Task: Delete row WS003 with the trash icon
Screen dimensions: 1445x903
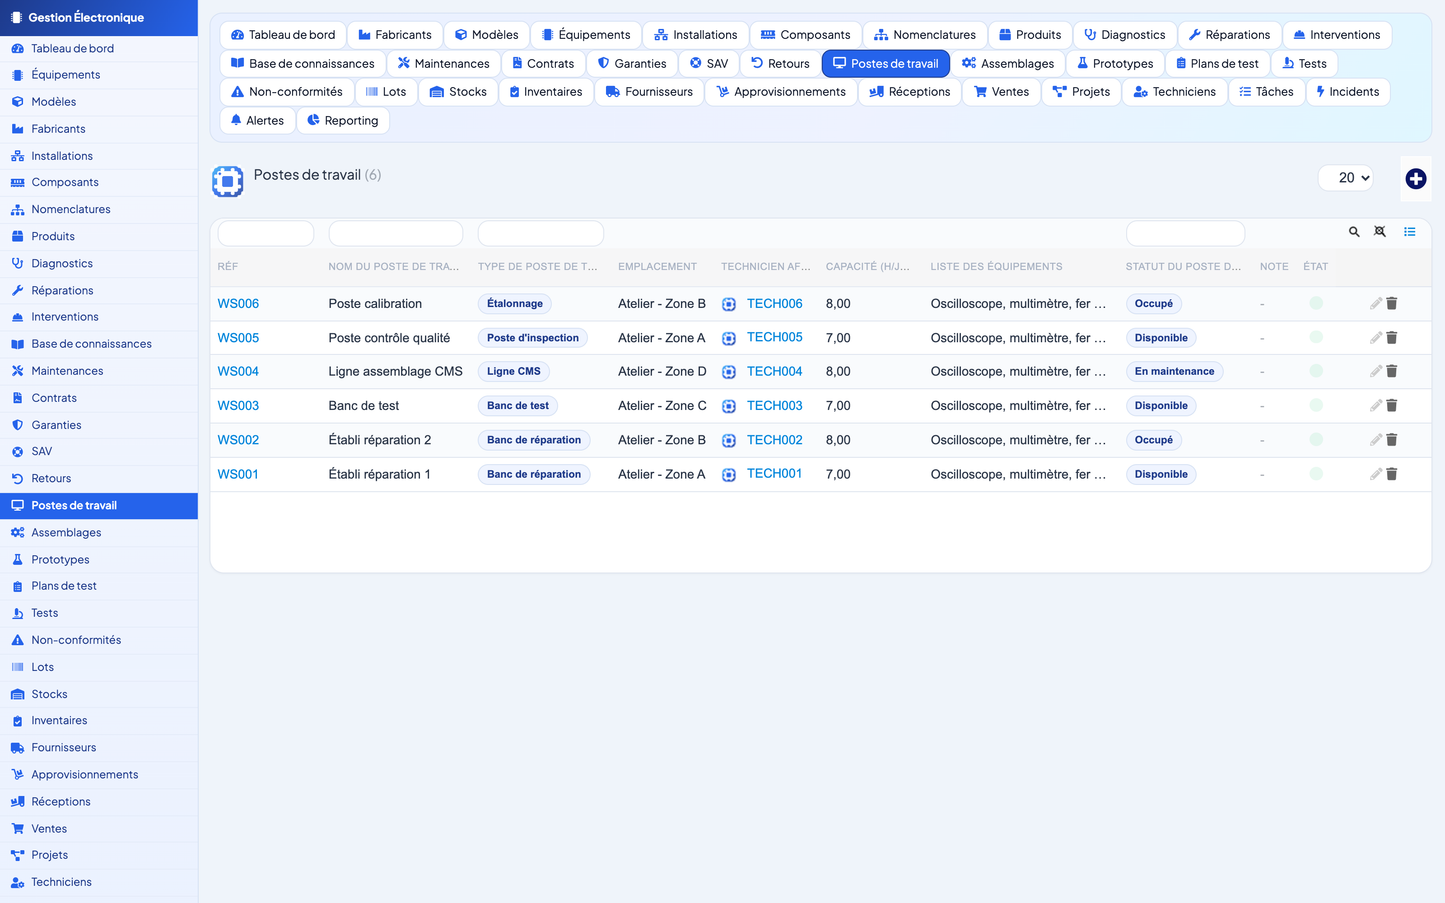Action: pos(1392,406)
